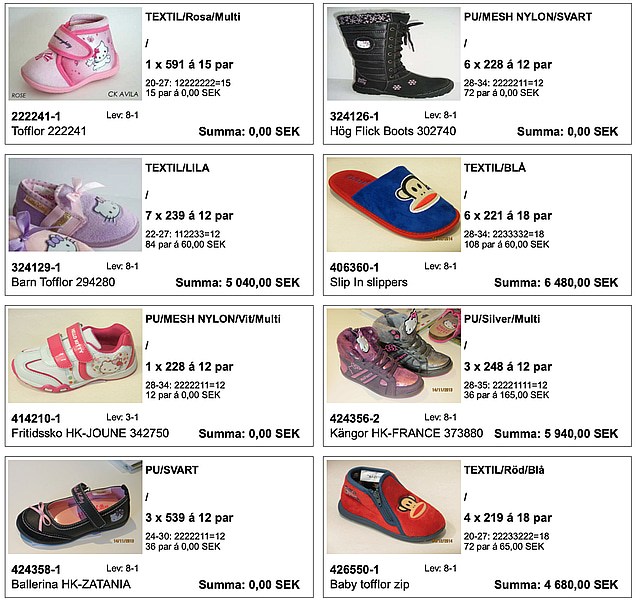Viewport: 640px width, 600px height.
Task: Open the black Hög Flick Boots photo
Action: pyautogui.click(x=393, y=53)
